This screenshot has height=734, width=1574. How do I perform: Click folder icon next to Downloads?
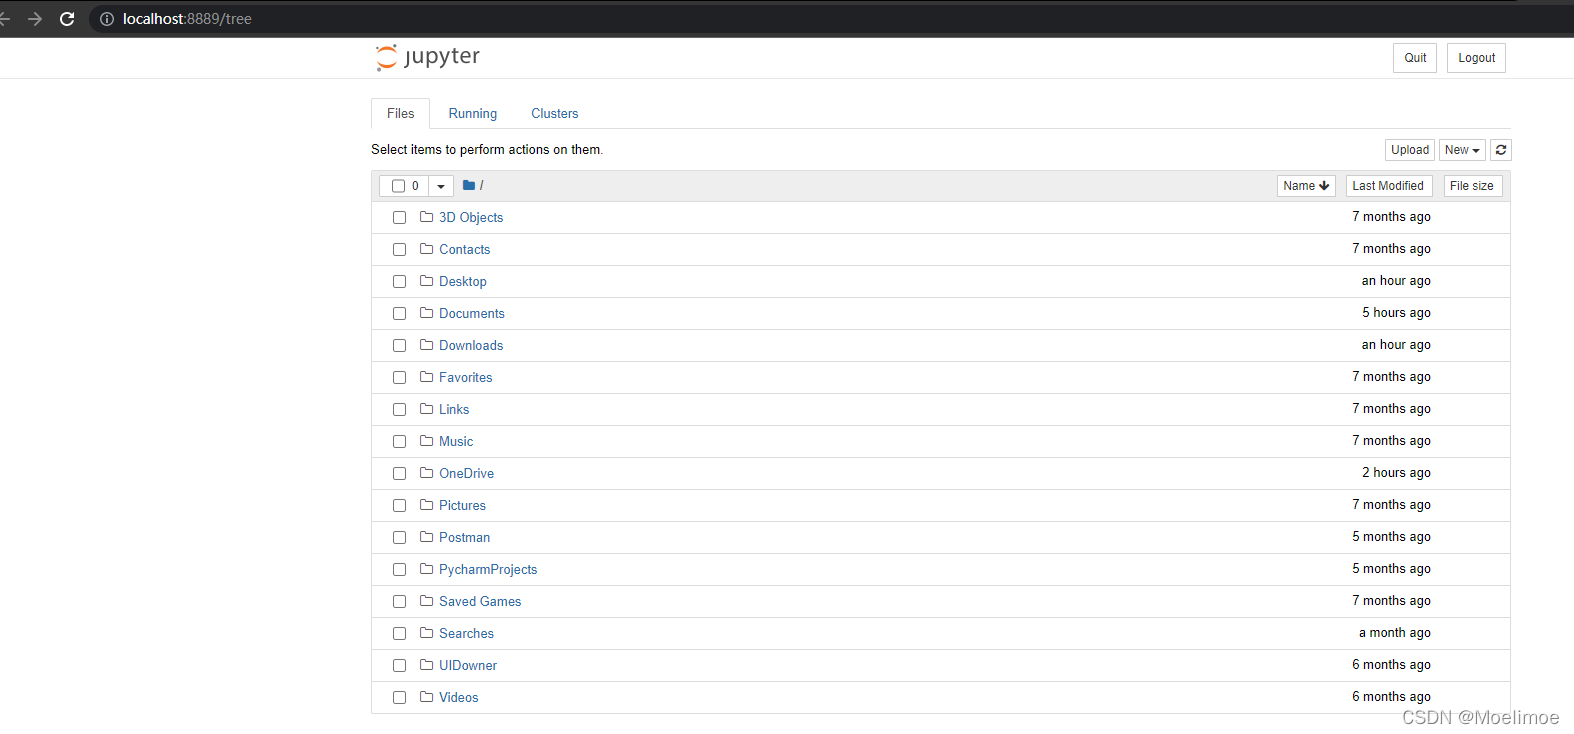pyautogui.click(x=426, y=345)
